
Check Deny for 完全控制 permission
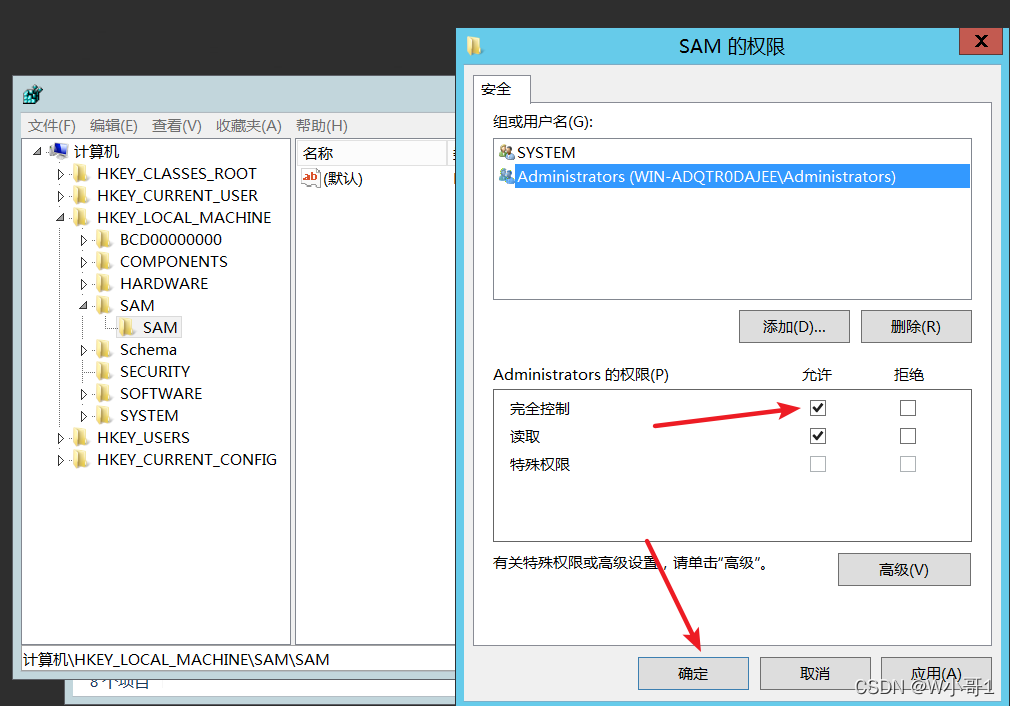[x=908, y=408]
